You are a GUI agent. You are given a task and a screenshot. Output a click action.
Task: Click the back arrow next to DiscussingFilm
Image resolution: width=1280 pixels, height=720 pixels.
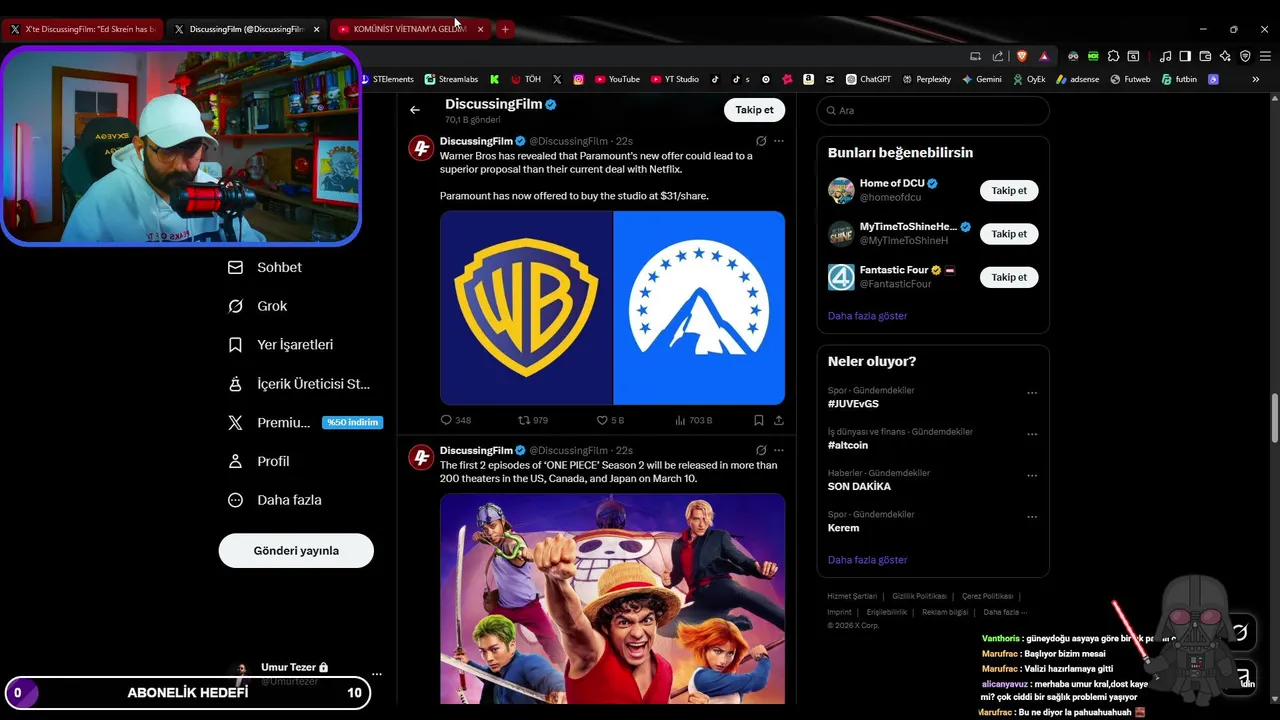pos(415,110)
